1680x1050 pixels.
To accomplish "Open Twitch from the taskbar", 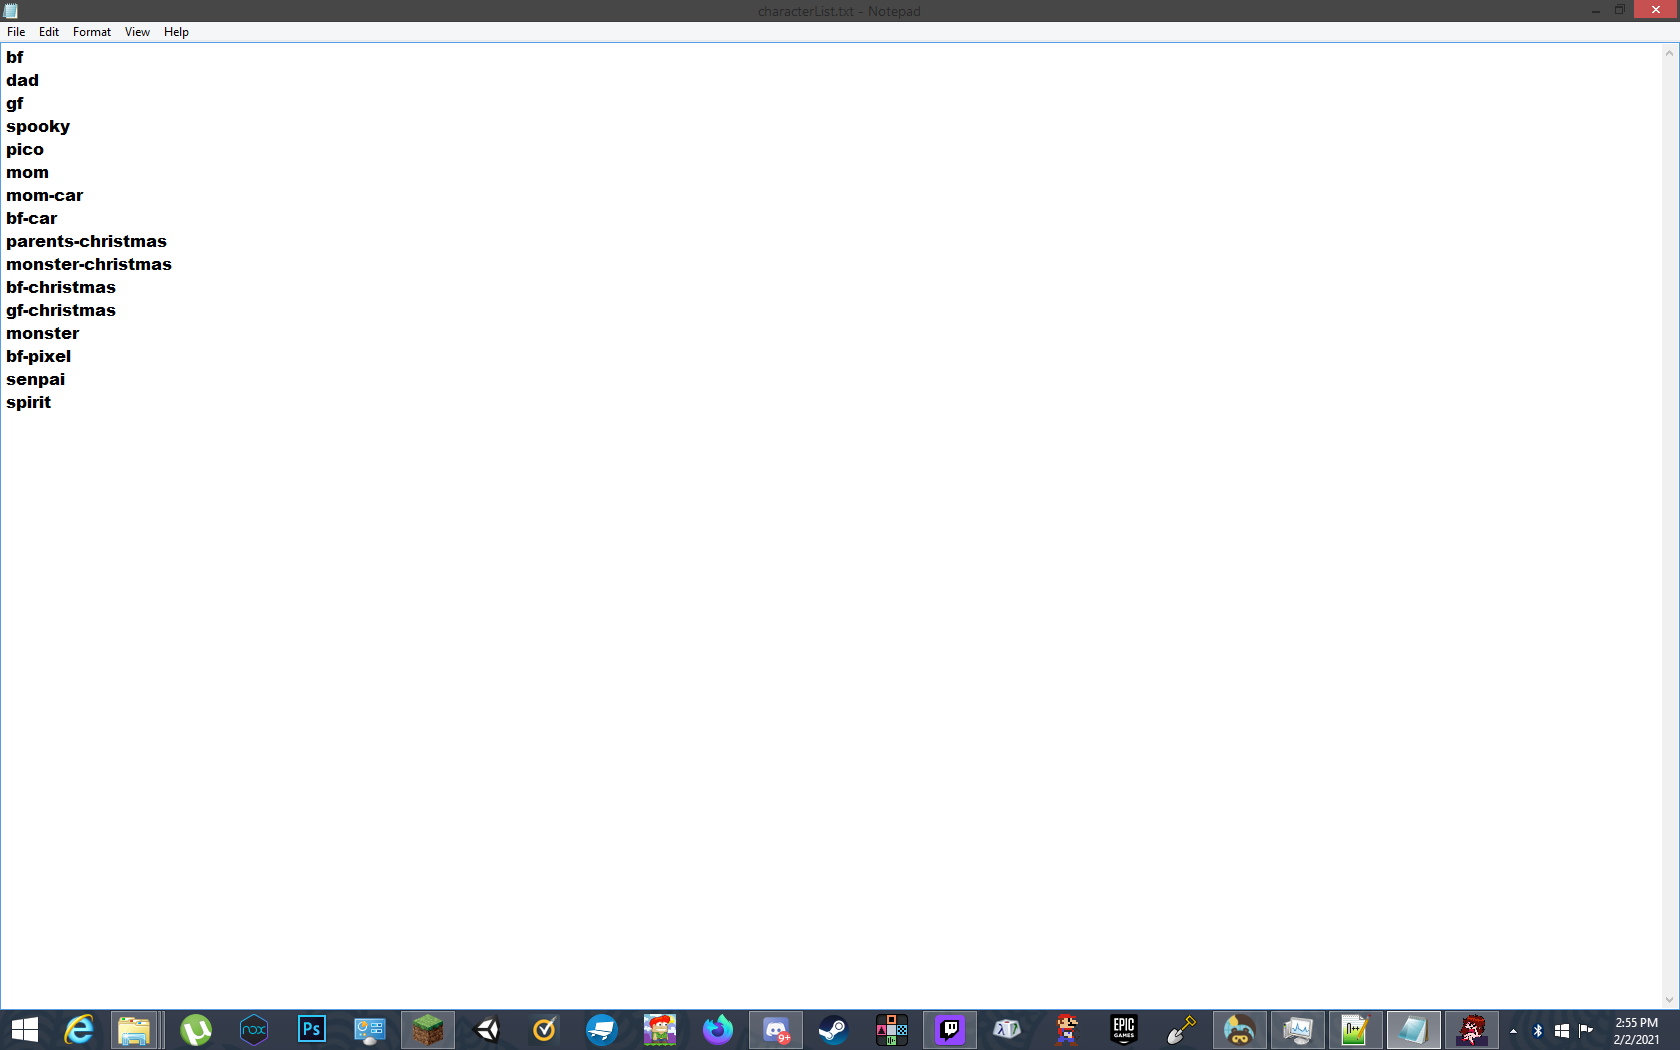I will 949,1030.
